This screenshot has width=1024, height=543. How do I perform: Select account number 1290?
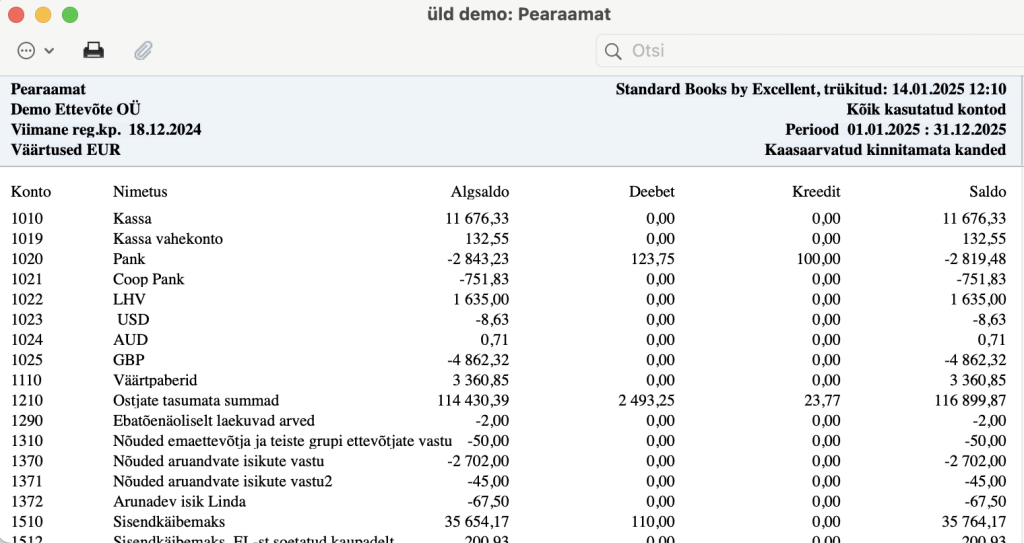[x=27, y=421]
